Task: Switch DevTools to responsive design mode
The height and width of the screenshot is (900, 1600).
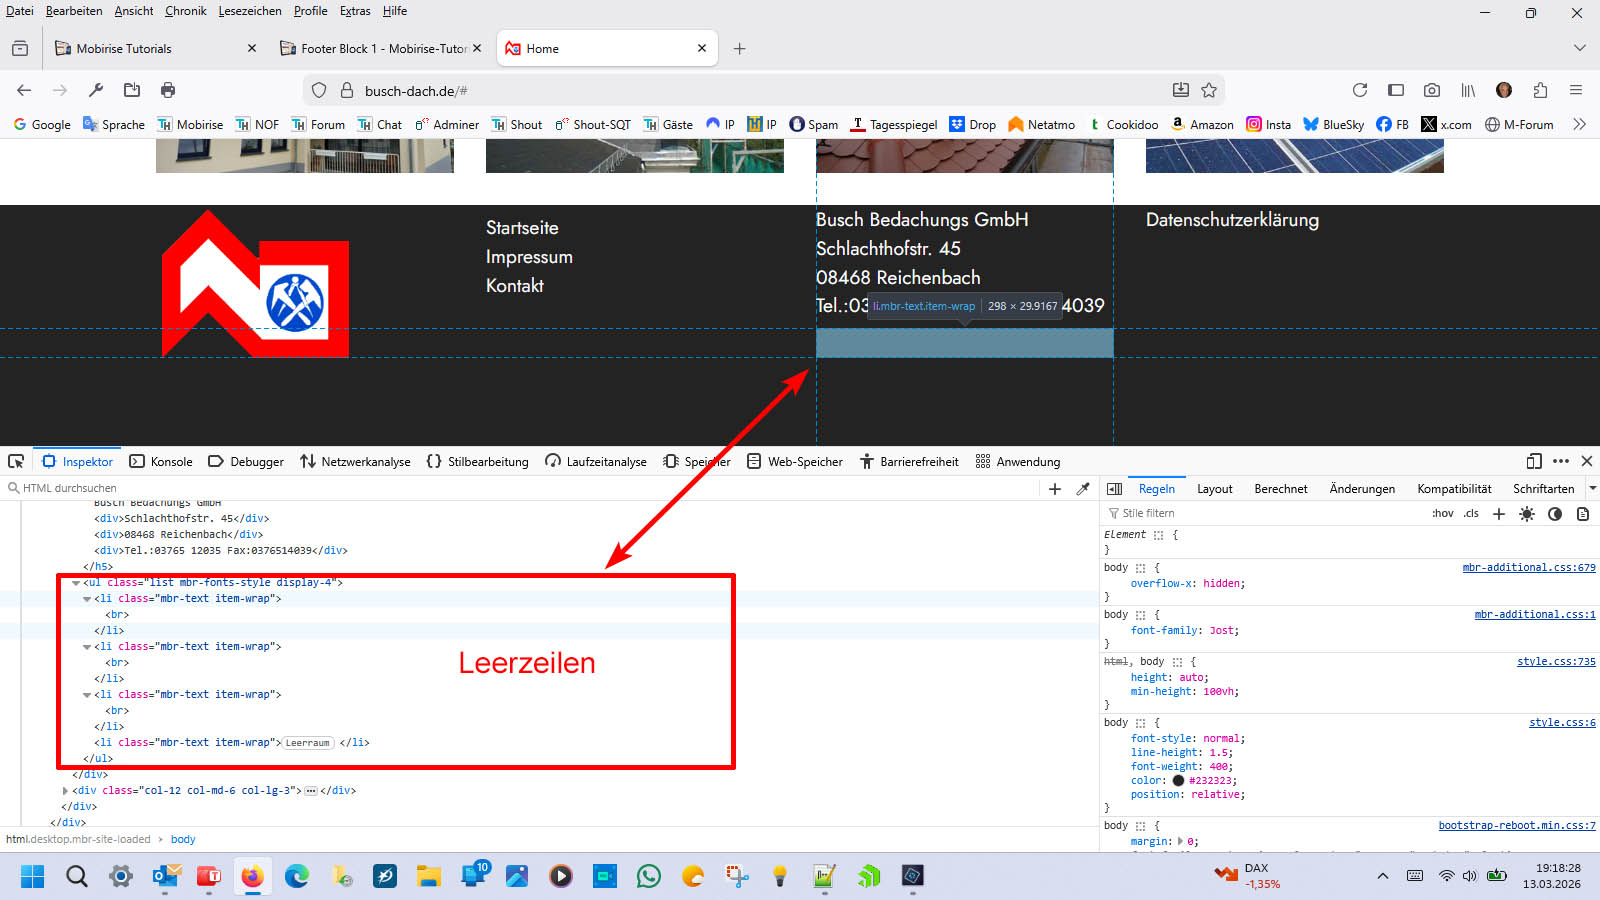Action: 1534,461
